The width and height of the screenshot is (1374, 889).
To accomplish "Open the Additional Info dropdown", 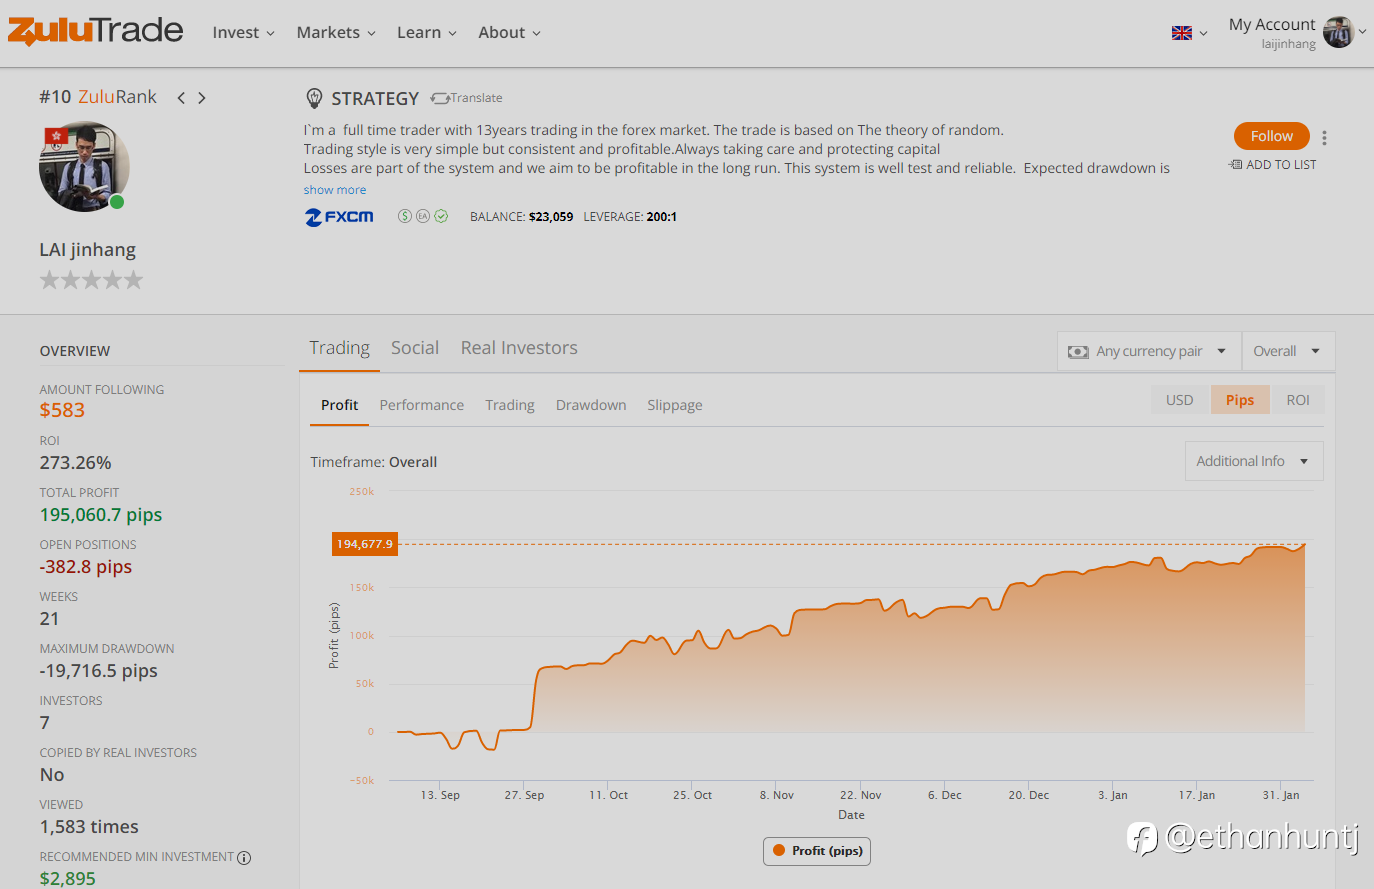I will point(1254,461).
